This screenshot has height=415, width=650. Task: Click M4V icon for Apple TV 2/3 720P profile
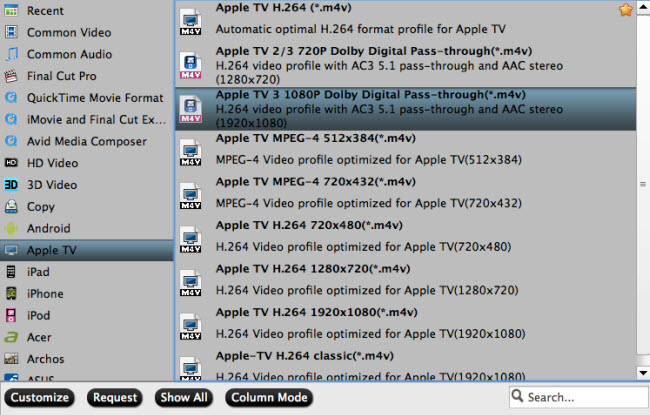190,65
